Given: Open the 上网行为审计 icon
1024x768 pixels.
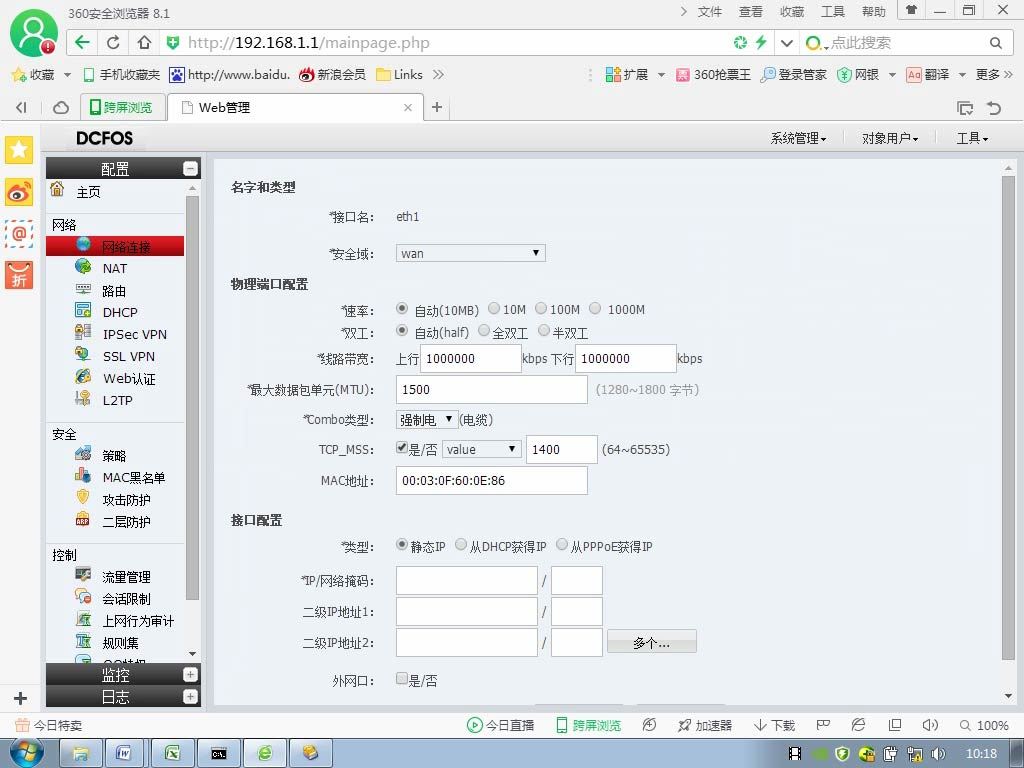Looking at the screenshot, I should [83, 618].
